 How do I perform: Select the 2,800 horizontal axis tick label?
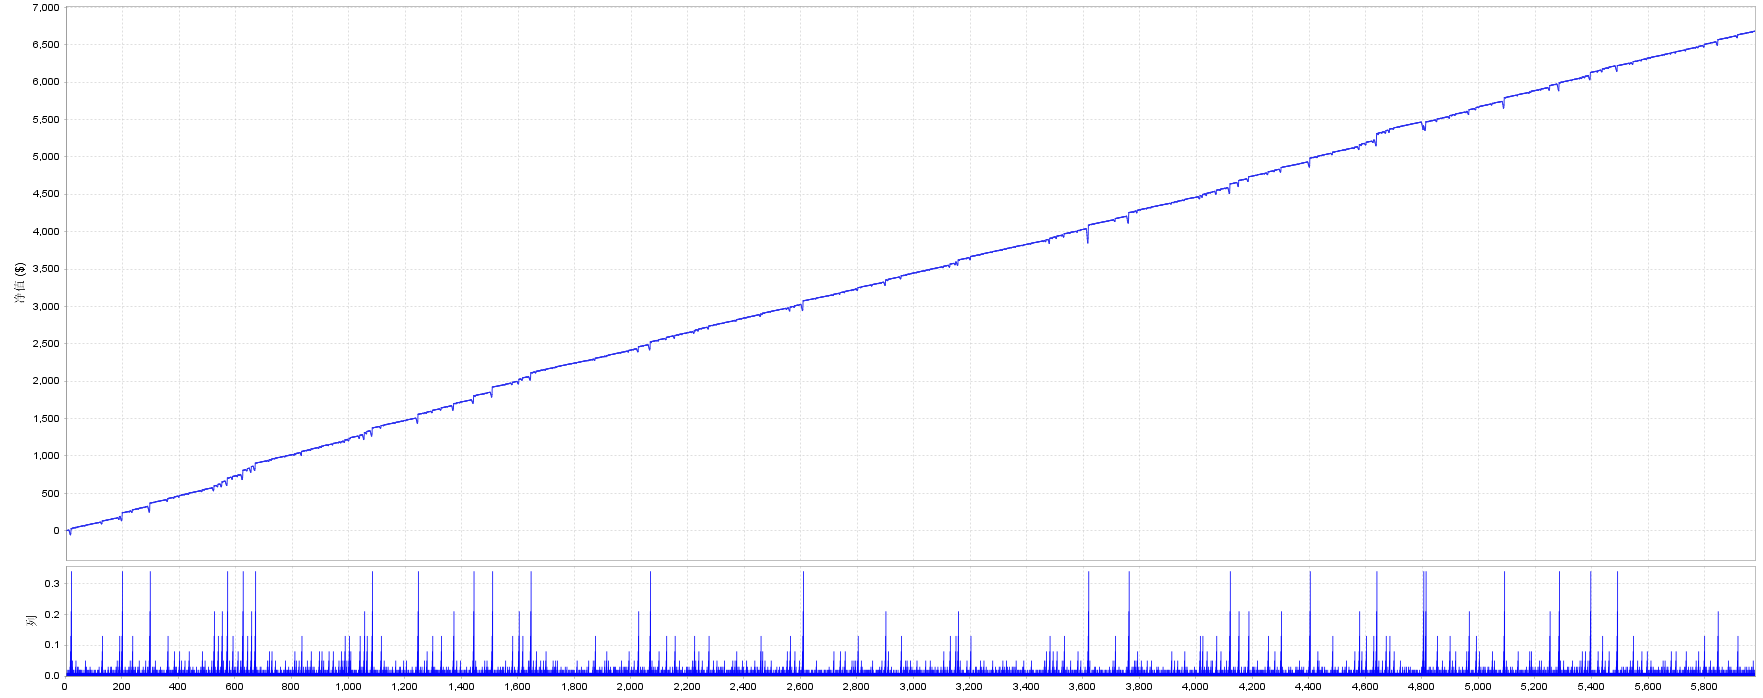tap(856, 687)
